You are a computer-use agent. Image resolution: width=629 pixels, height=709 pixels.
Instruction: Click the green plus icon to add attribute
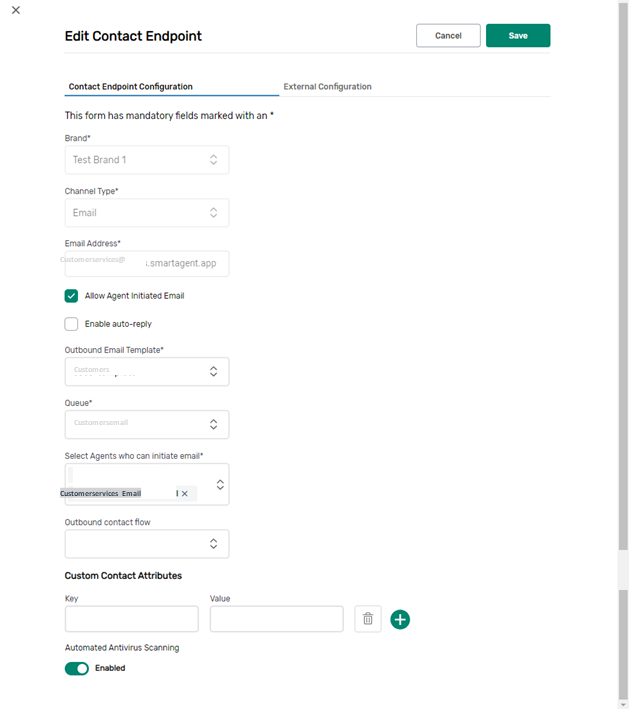pos(400,619)
